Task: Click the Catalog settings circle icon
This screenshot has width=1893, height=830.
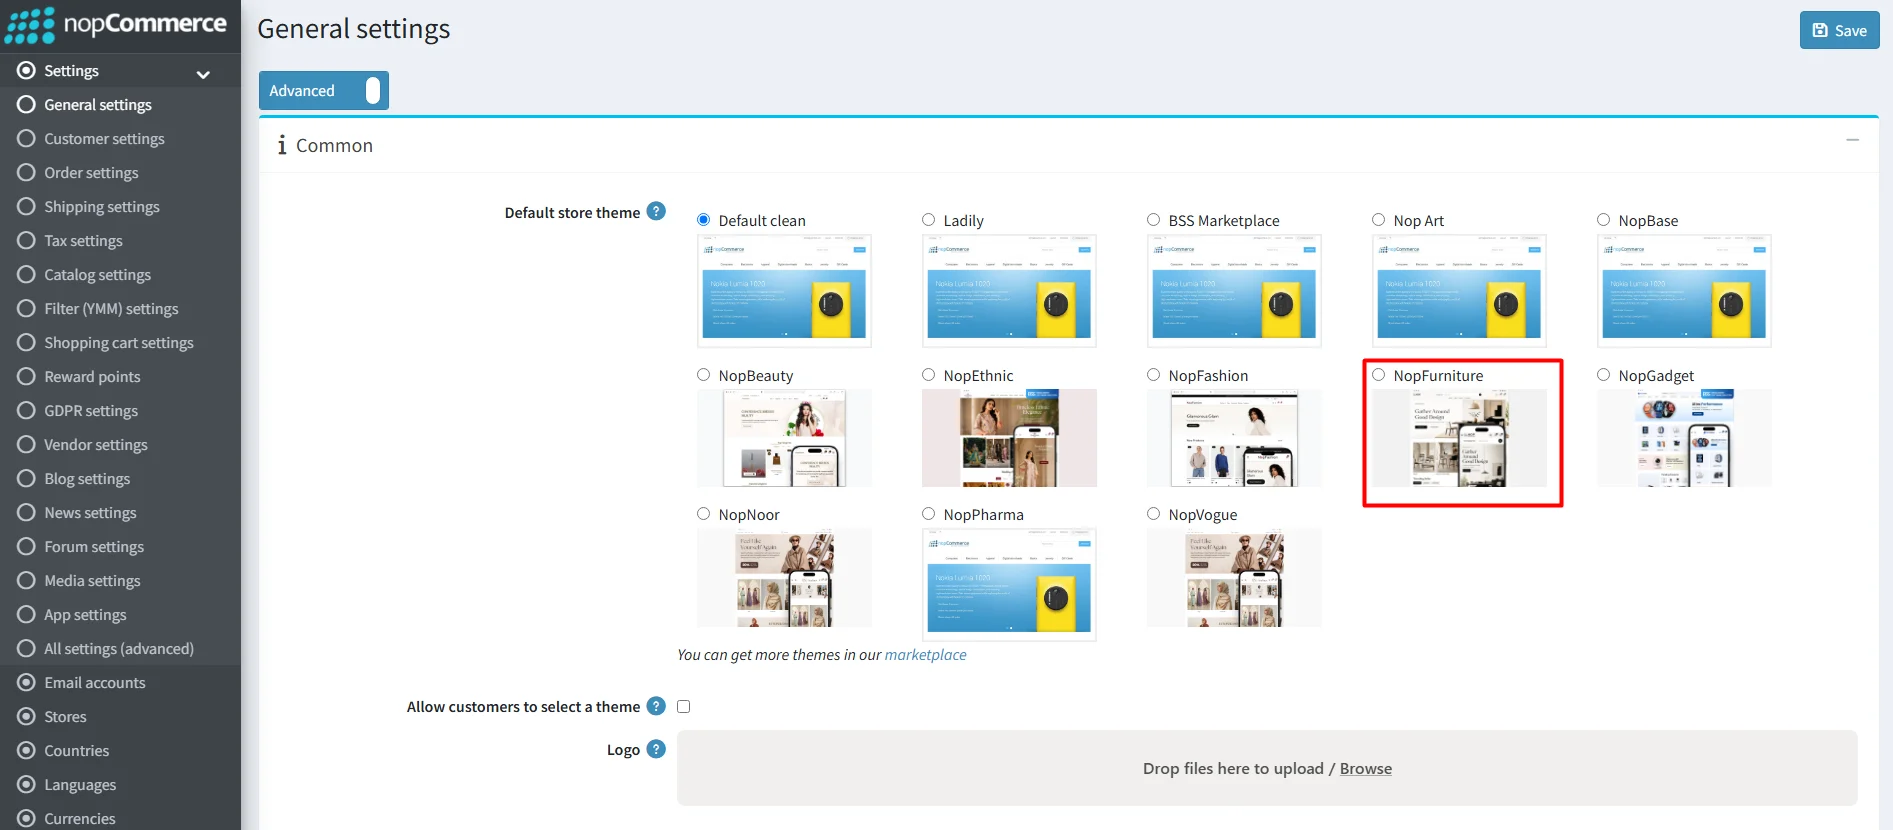Action: [26, 274]
